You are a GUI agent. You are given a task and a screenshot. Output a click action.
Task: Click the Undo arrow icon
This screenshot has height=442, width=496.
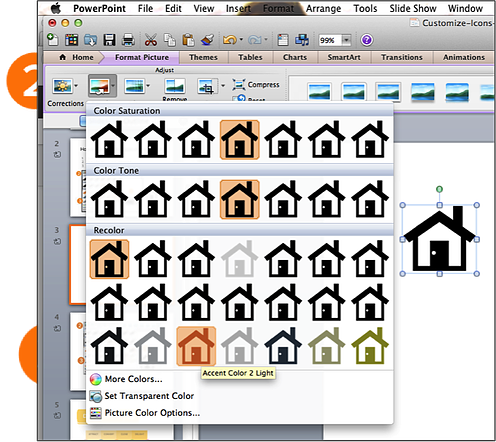coord(229,40)
